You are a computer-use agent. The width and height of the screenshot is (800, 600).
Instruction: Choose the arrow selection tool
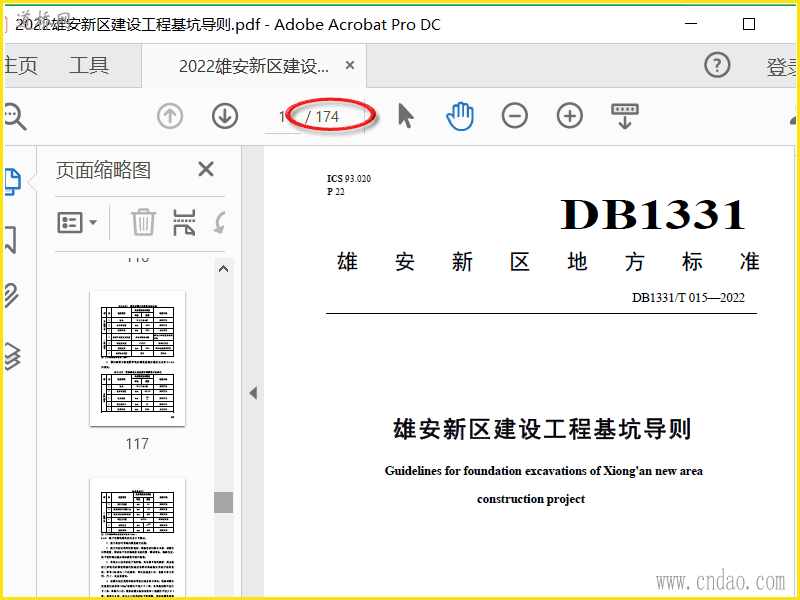click(x=406, y=116)
